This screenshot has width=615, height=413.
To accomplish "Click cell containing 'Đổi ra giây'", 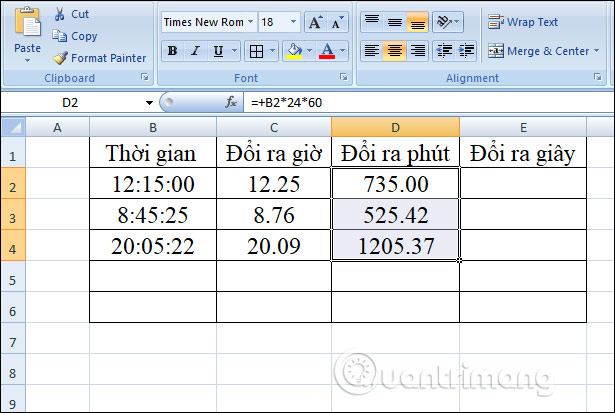I will coord(523,153).
